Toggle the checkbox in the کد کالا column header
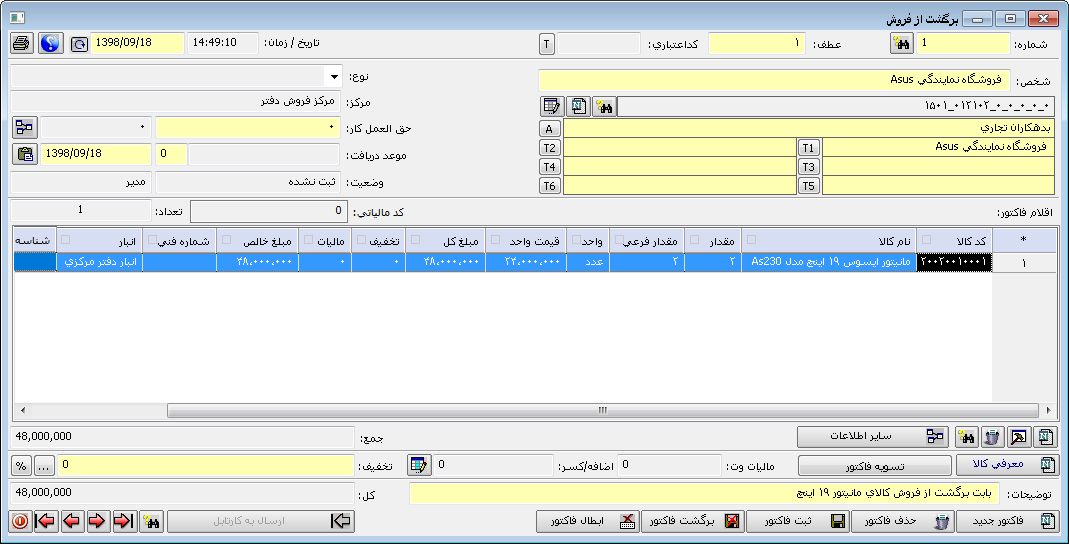 coord(925,240)
